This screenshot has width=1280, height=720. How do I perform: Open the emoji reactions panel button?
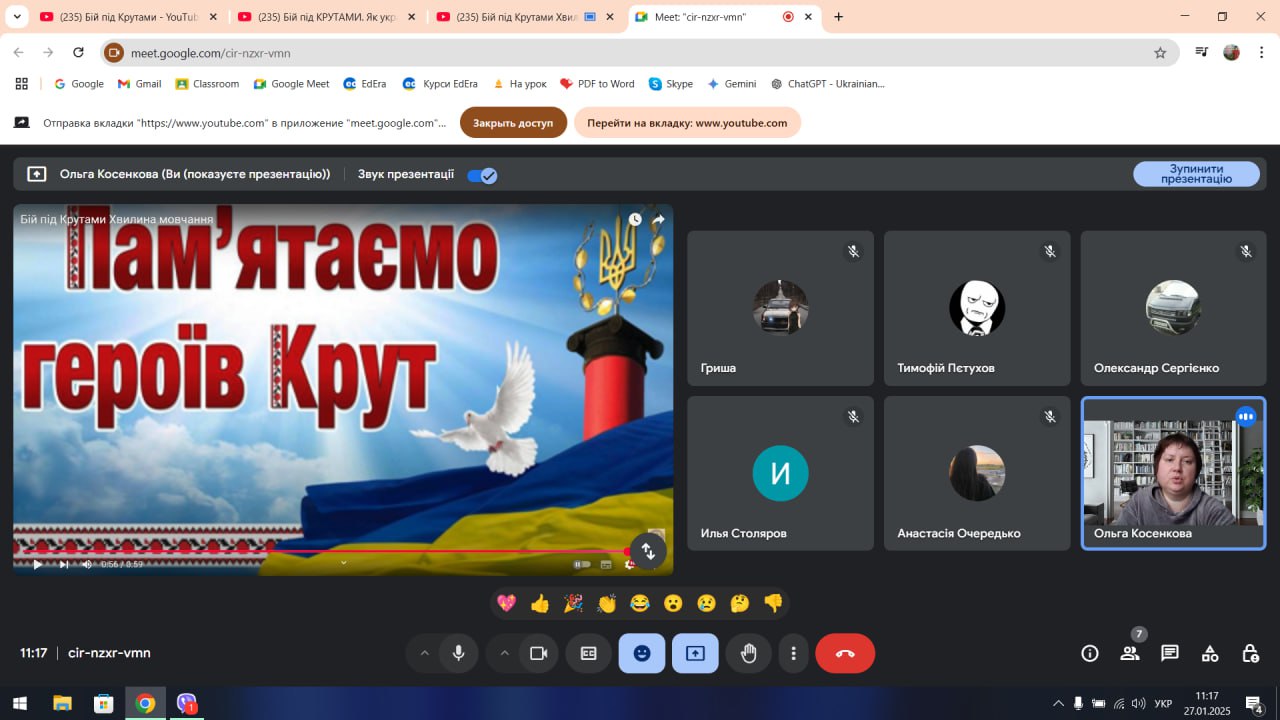tap(642, 653)
